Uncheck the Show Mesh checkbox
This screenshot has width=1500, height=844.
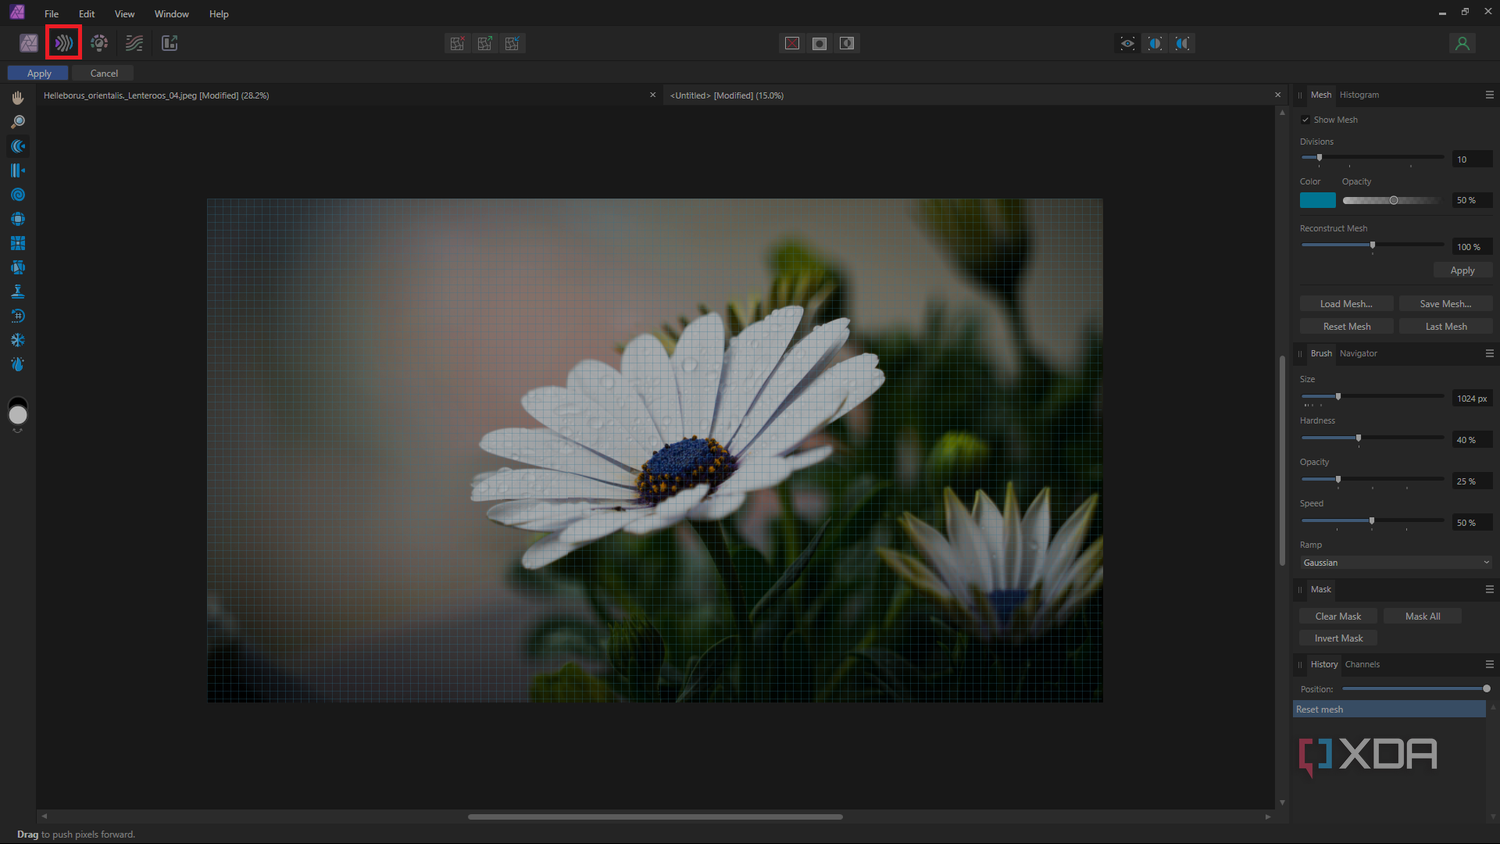(x=1305, y=120)
